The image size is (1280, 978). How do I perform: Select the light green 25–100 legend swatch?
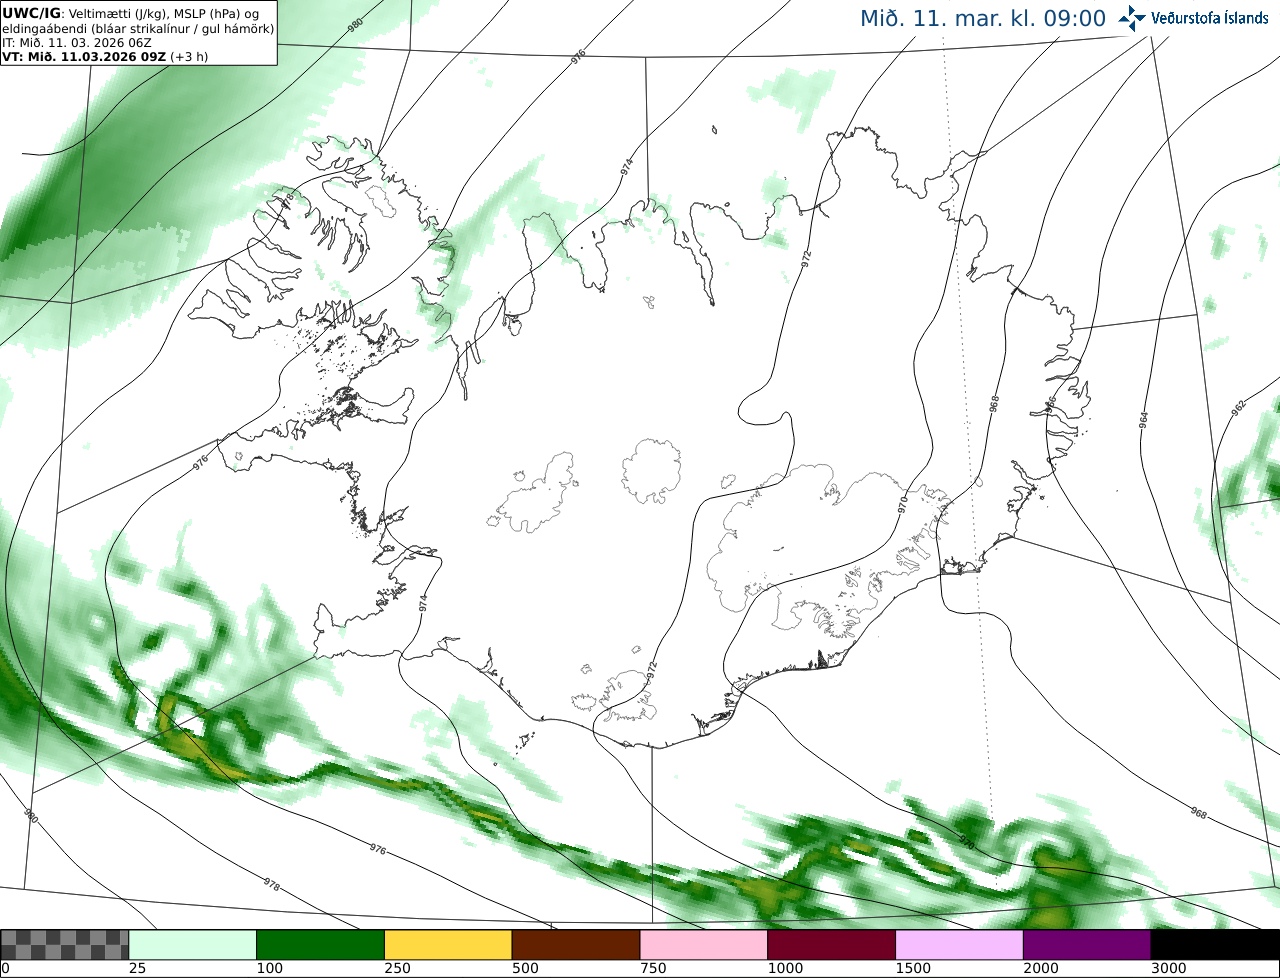193,945
